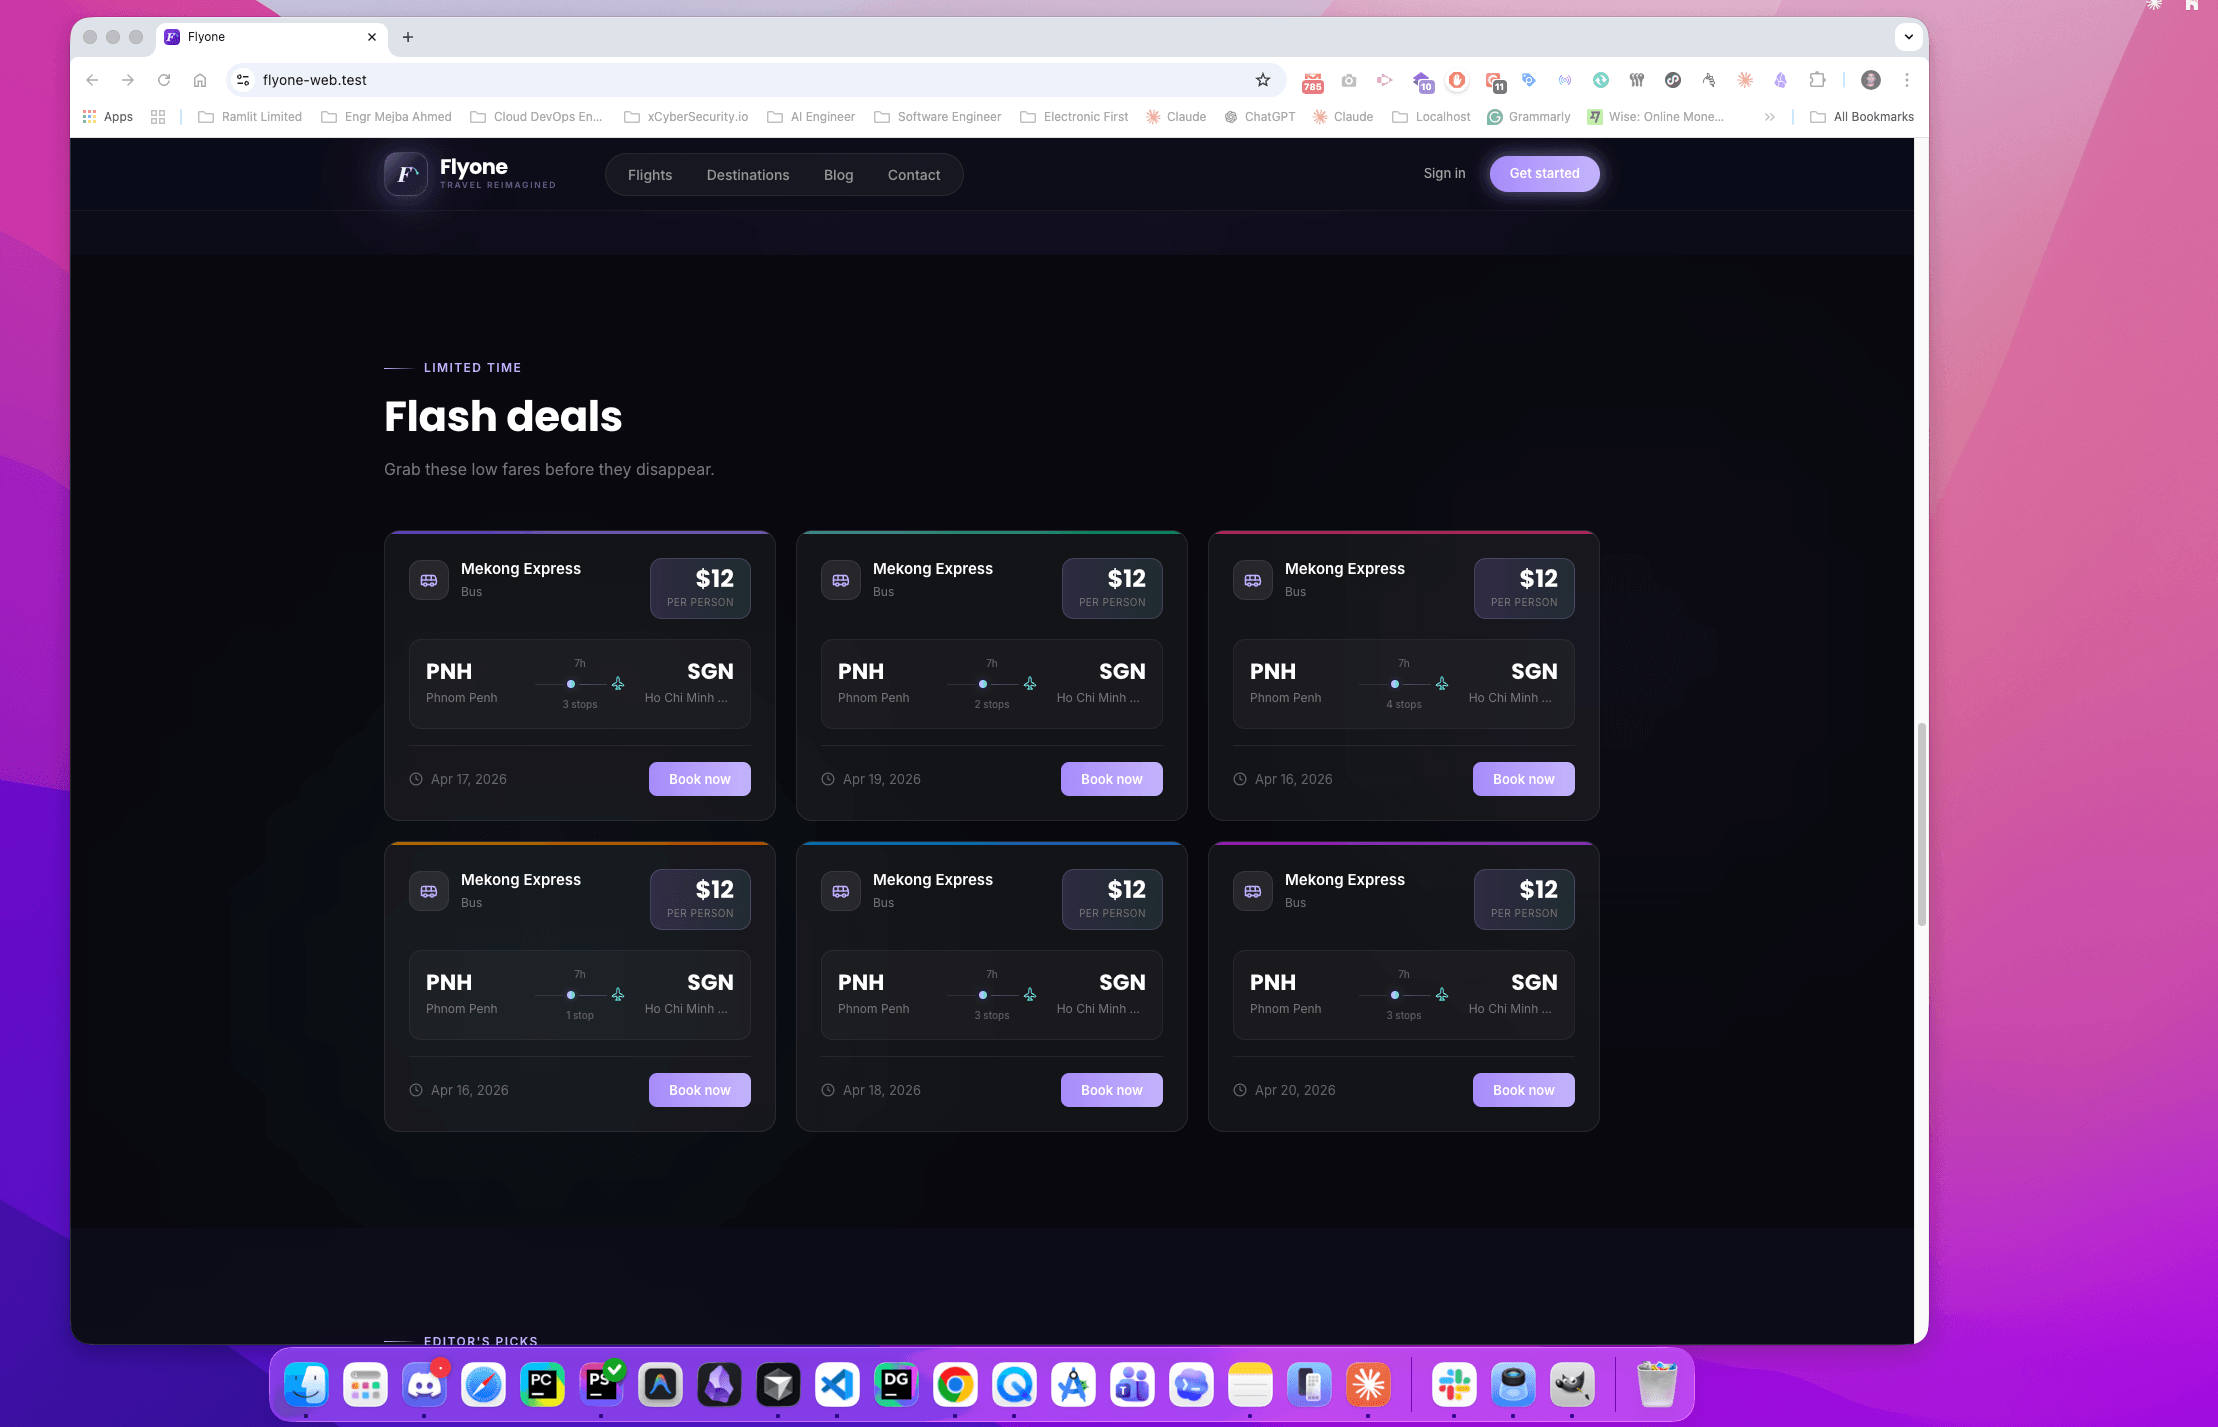This screenshot has height=1427, width=2218.
Task: Book the Apr 19, 2026 deal
Action: (1111, 779)
